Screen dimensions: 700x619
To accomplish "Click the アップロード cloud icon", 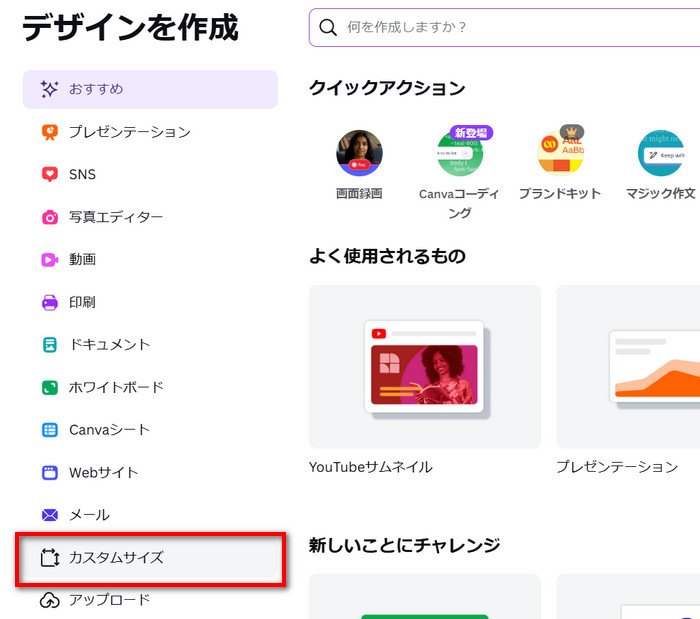I will click(x=49, y=600).
